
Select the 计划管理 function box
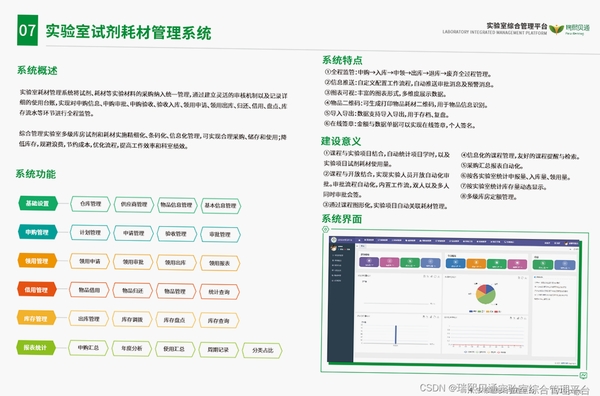coord(90,233)
